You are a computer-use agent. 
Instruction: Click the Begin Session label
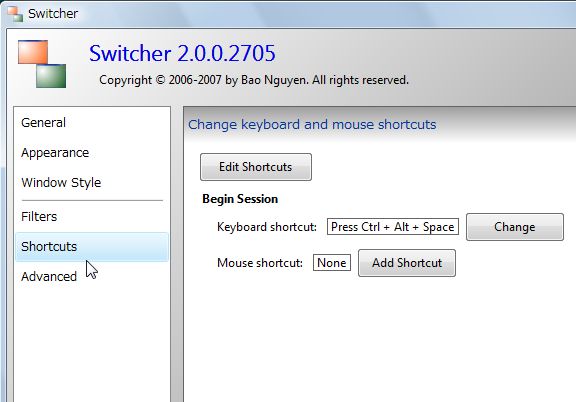pos(240,199)
